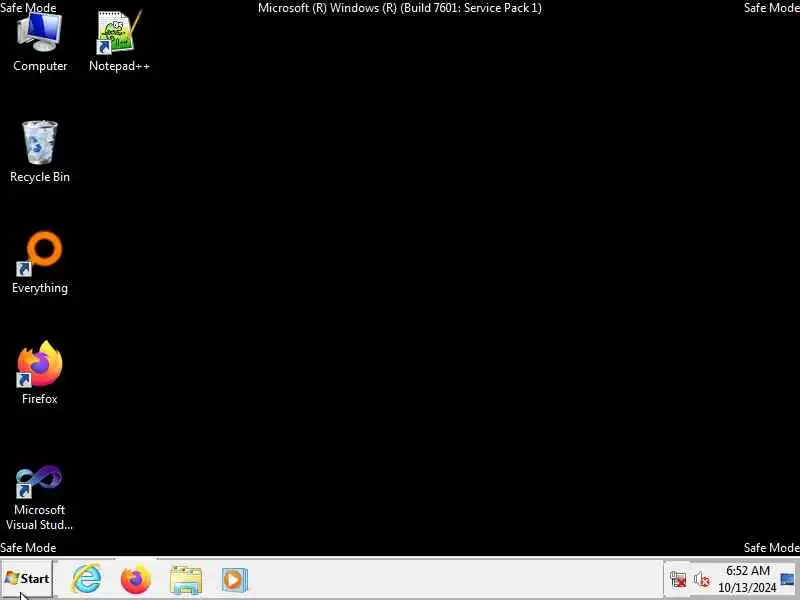Open Windows Explorer from the taskbar

[x=186, y=579]
